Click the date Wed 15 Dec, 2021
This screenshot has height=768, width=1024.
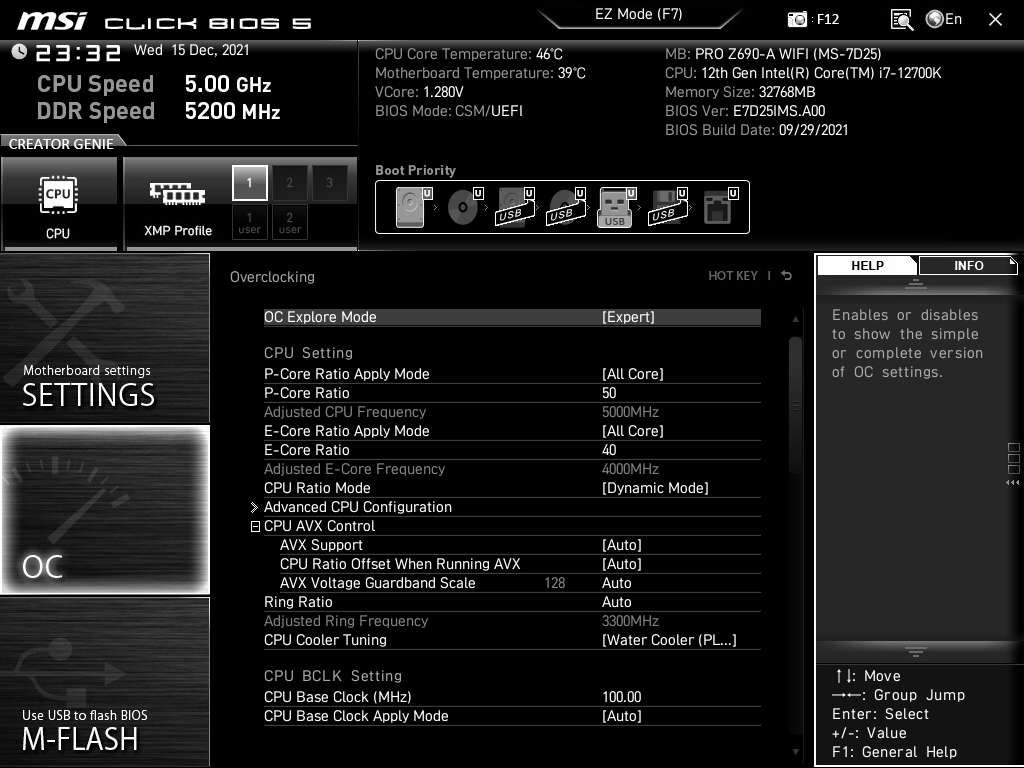[x=191, y=50]
